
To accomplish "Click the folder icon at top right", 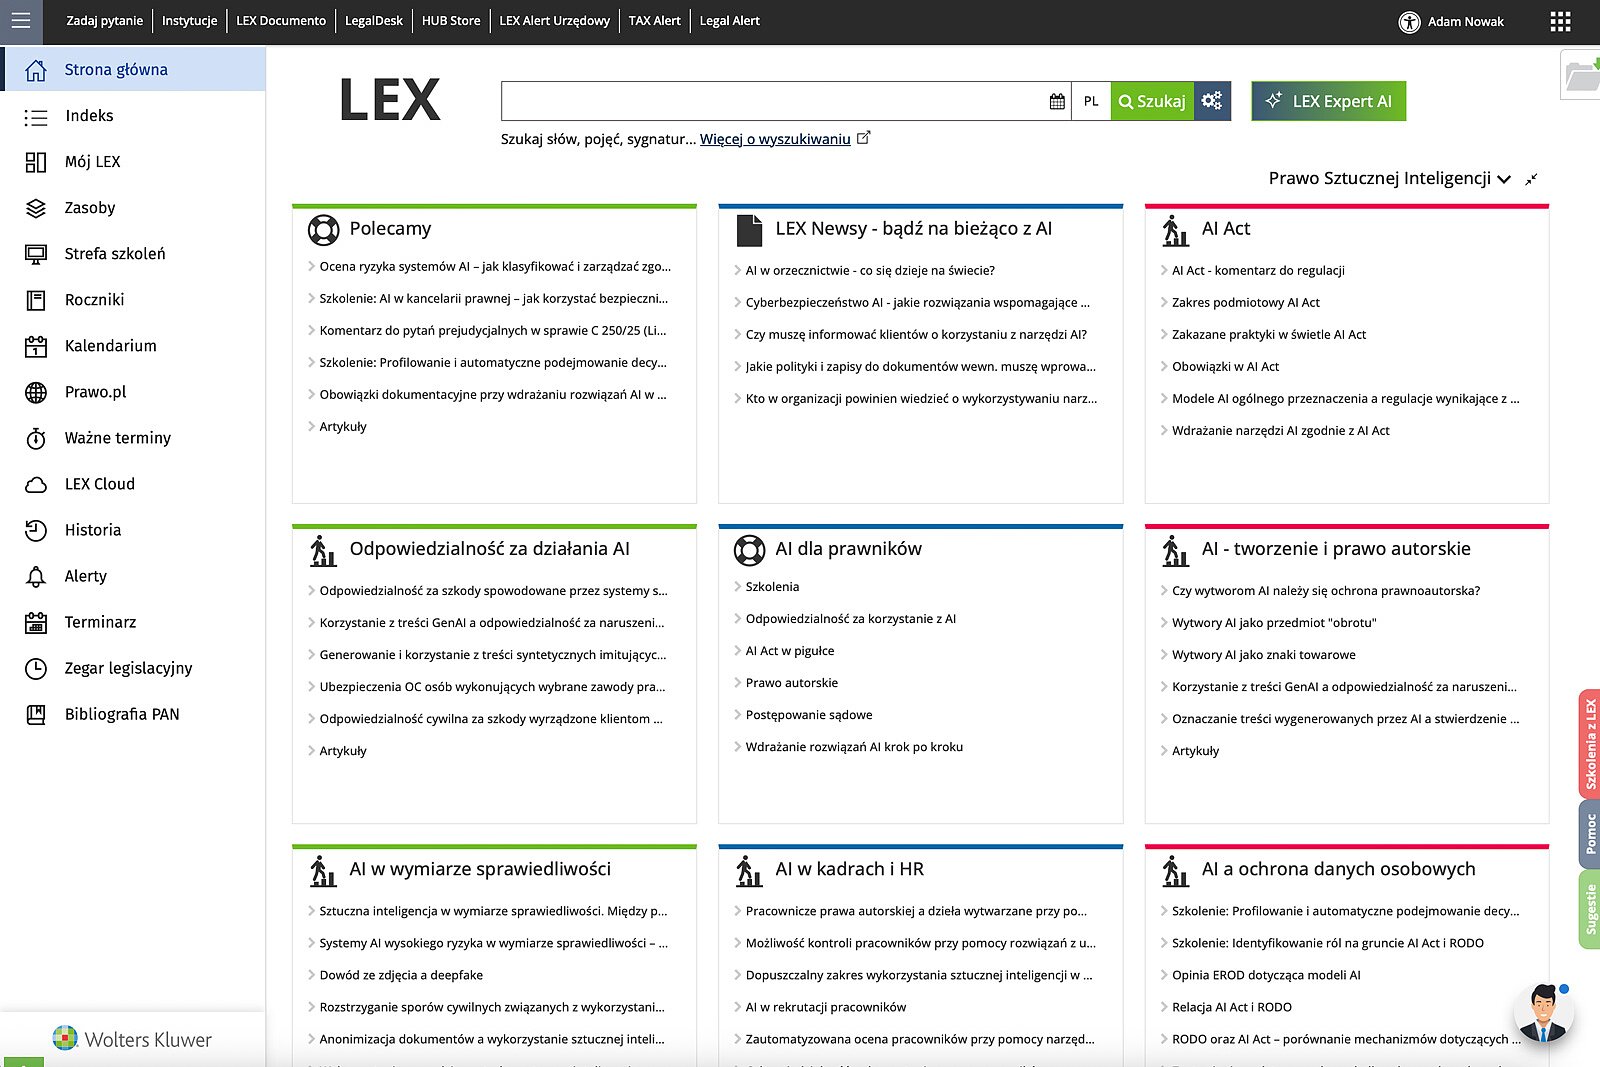I will tap(1581, 75).
